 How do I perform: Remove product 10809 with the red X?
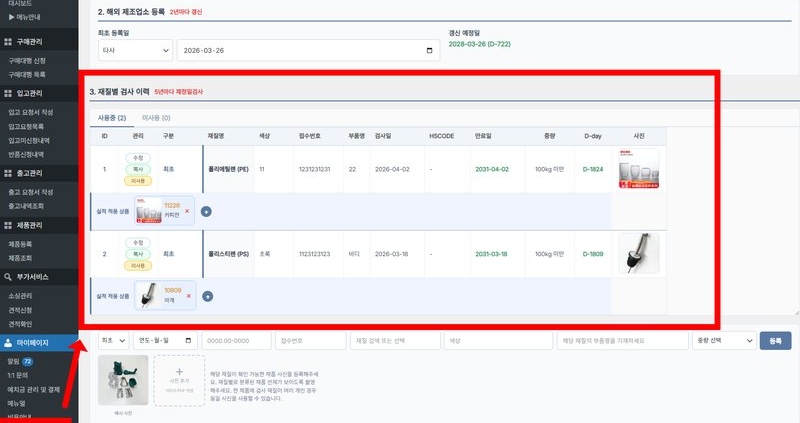(187, 296)
